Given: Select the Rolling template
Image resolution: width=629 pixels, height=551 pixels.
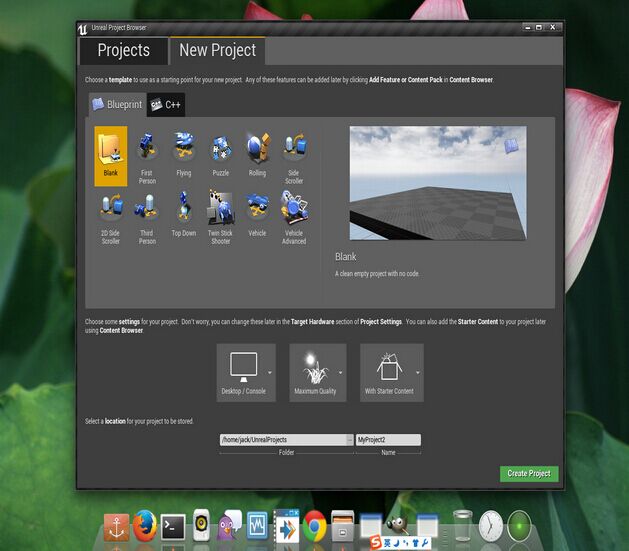Looking at the screenshot, I should pyautogui.click(x=257, y=156).
